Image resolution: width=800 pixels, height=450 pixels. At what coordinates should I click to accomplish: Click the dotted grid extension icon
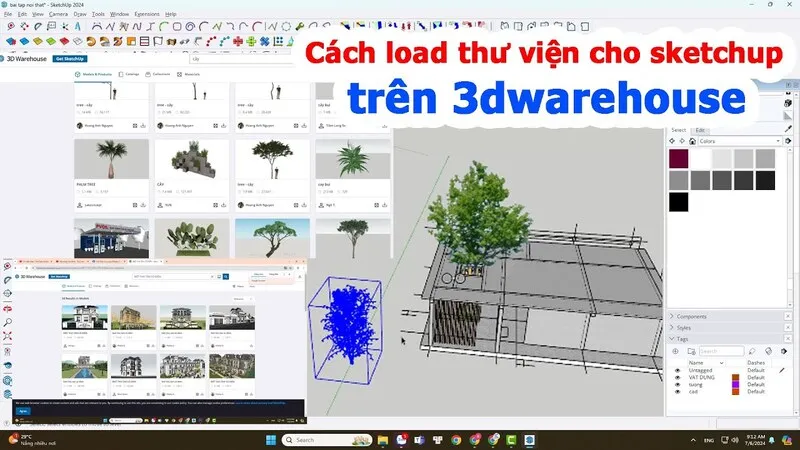click(x=278, y=41)
